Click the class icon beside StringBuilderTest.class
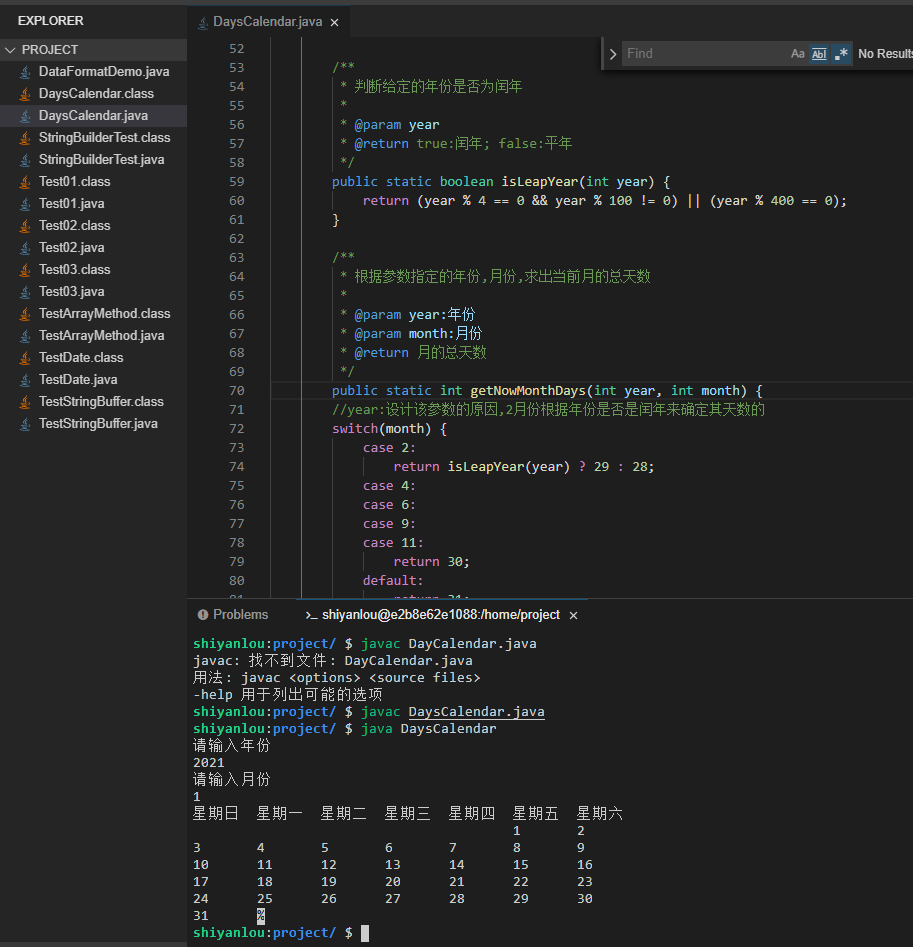 [25, 138]
